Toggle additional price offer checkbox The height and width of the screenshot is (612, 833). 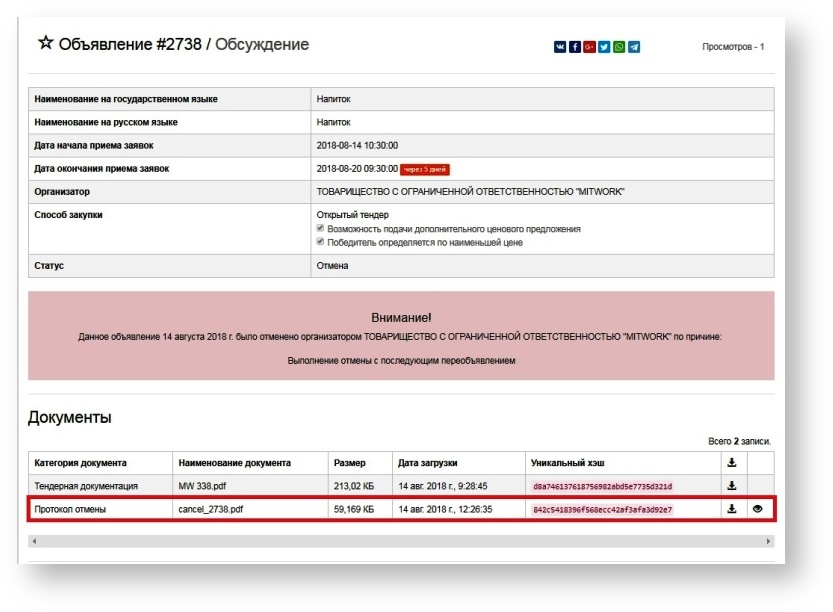coord(321,229)
